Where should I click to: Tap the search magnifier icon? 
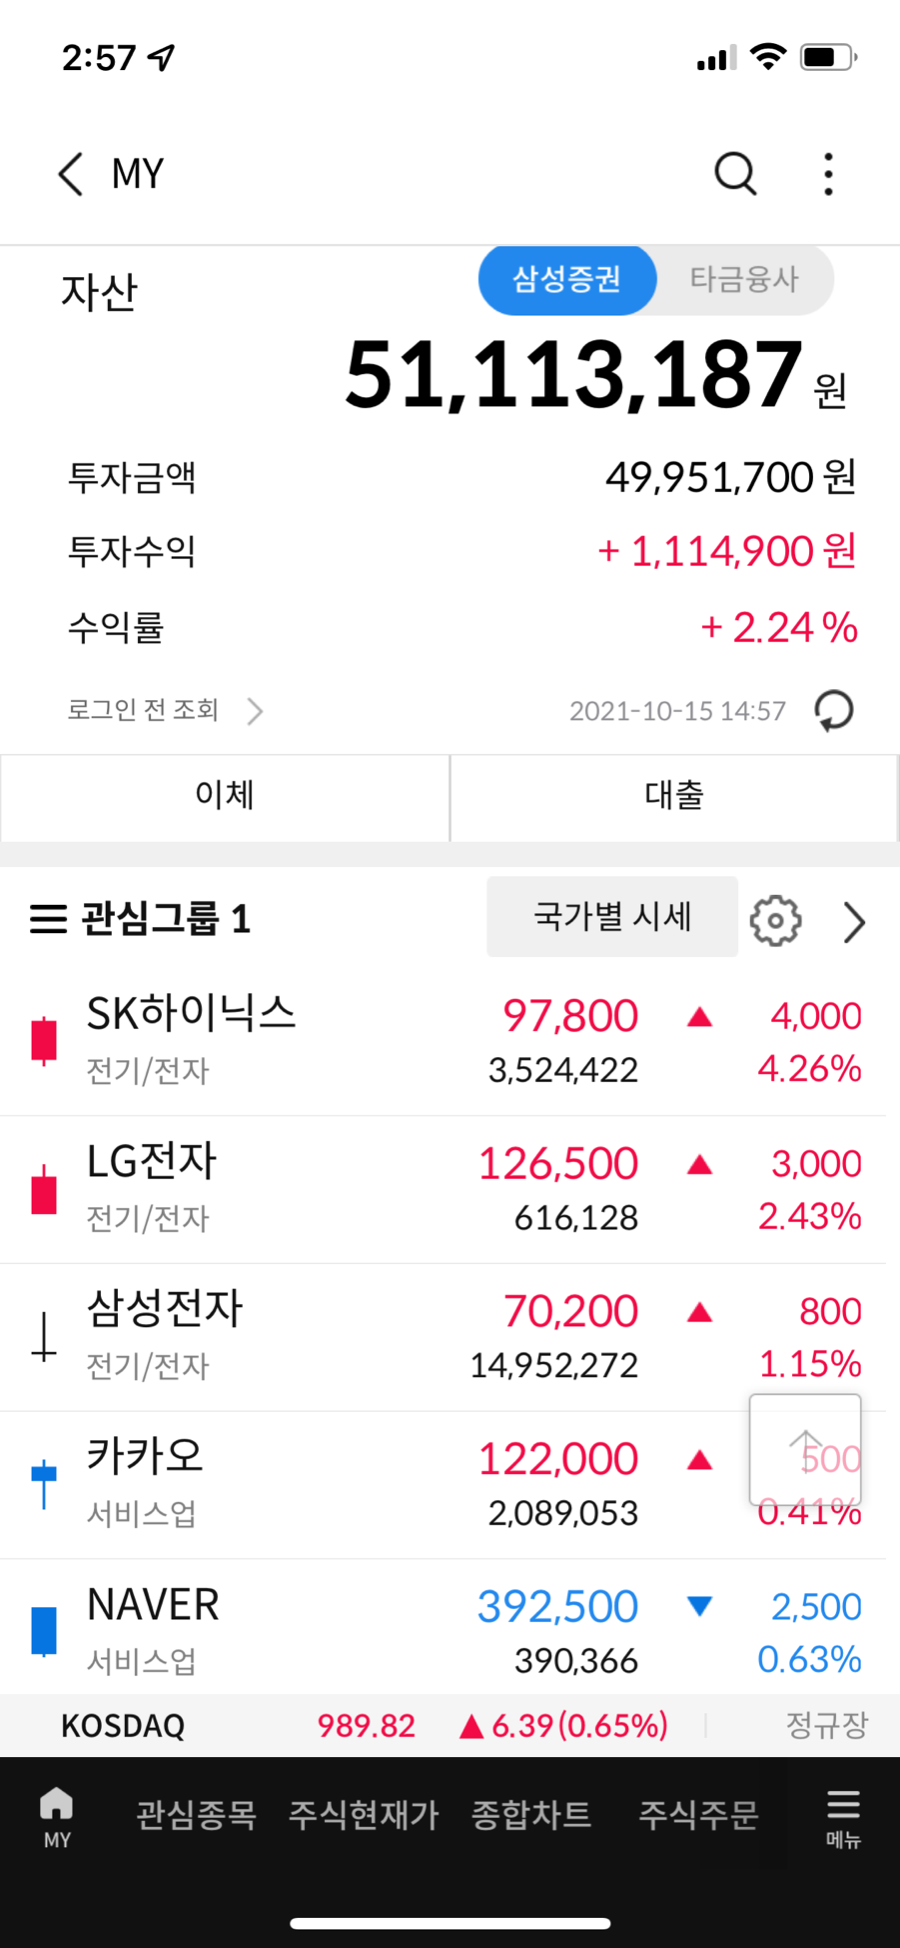[735, 174]
